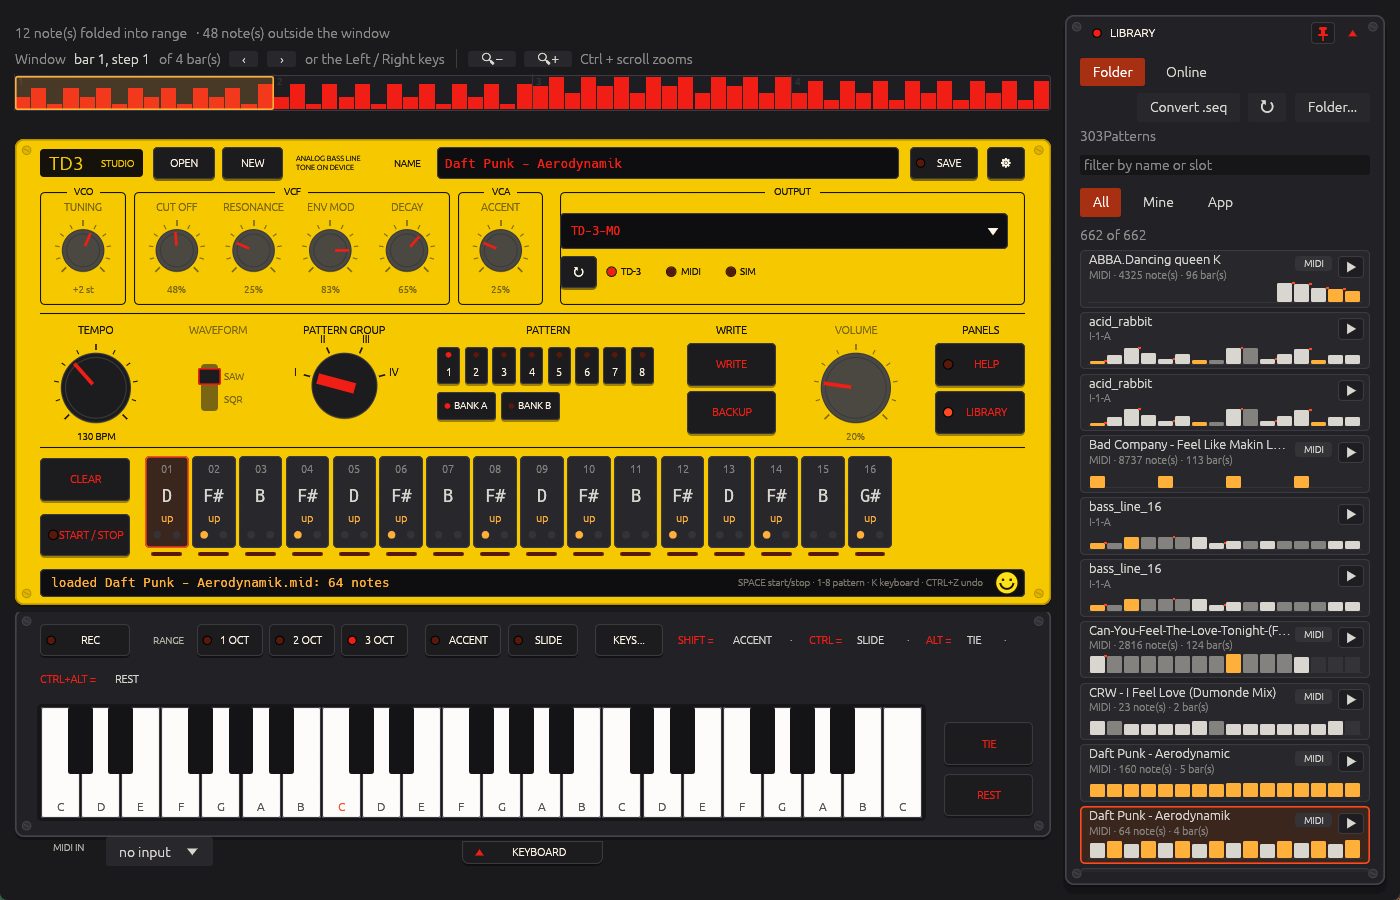Viewport: 1400px width, 900px height.
Task: Toggle REC recording
Action: pyautogui.click(x=85, y=640)
